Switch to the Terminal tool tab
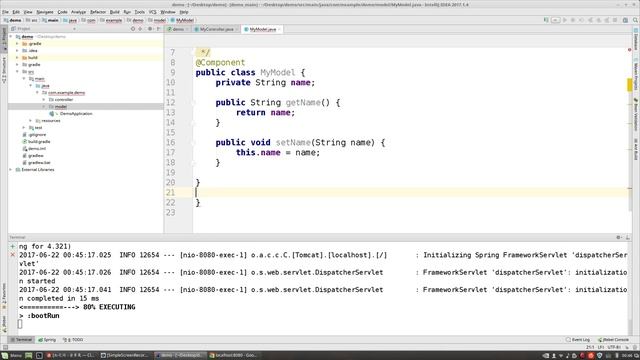The image size is (640, 360). point(21,340)
